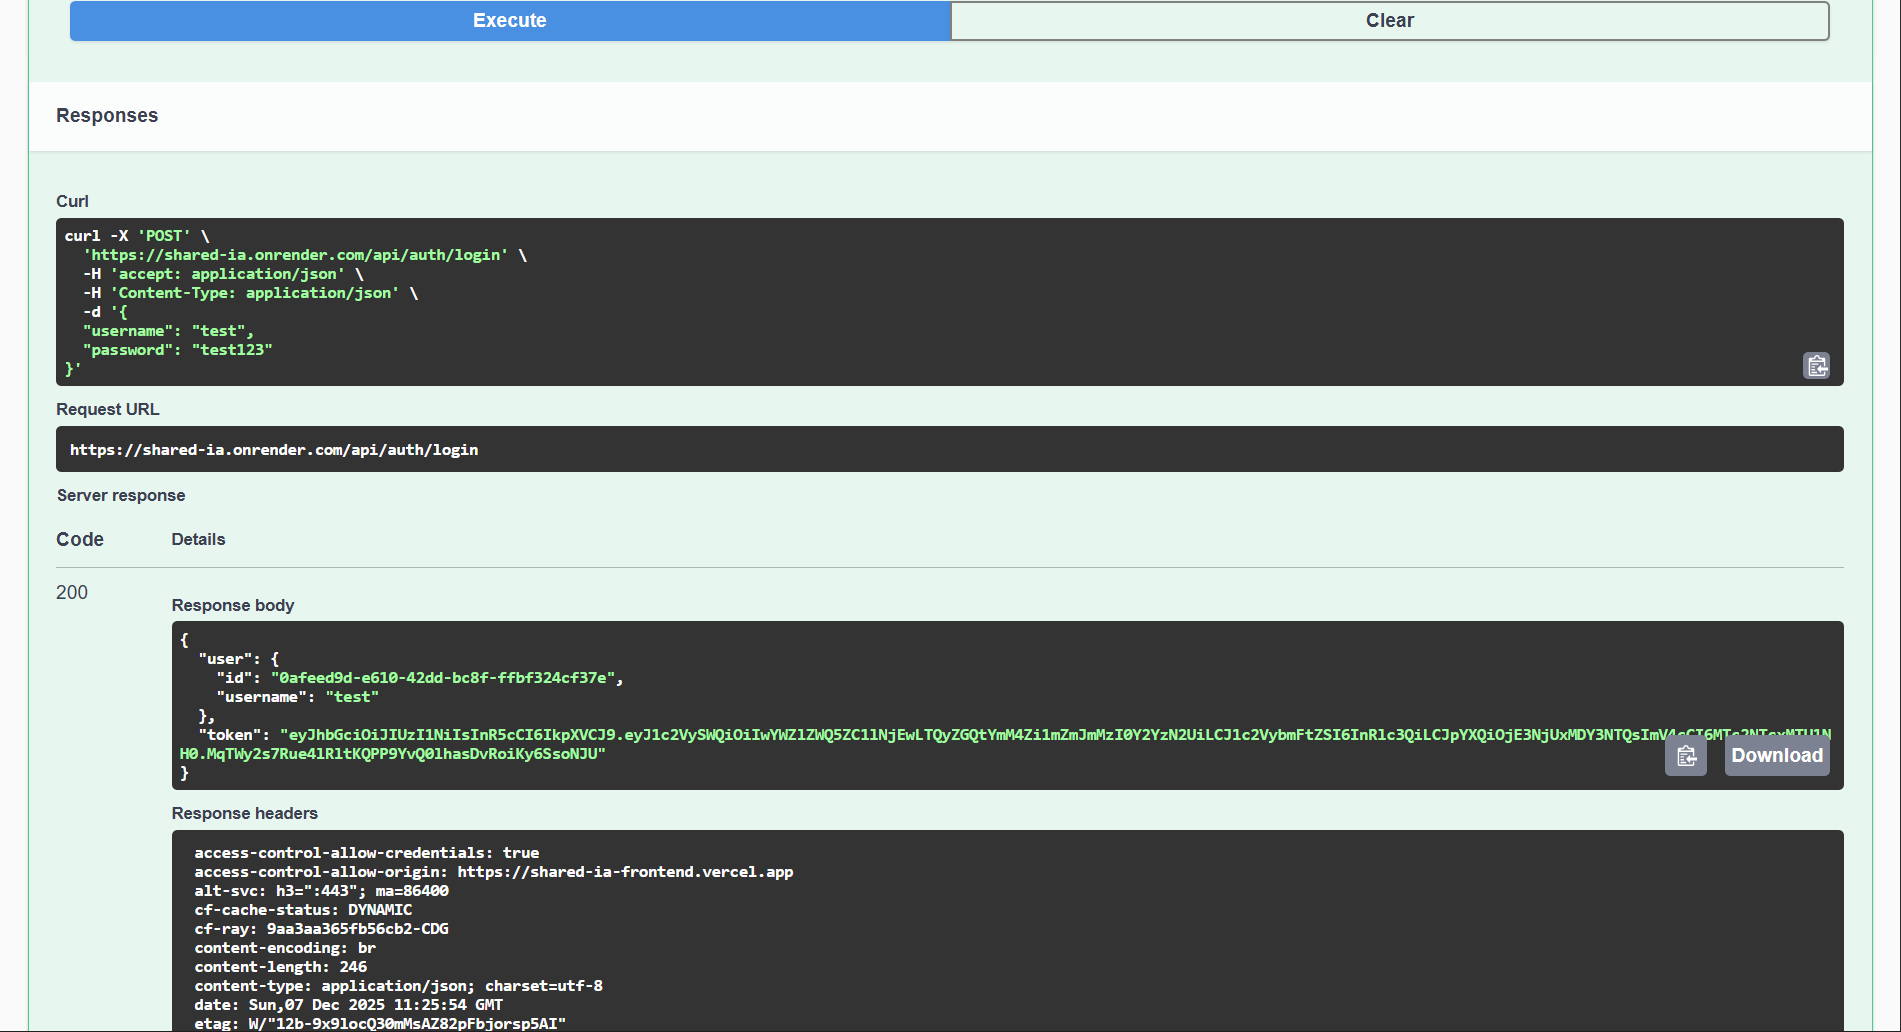Viewport: 1901px width, 1032px height.
Task: Click the Responses section header
Action: point(107,115)
